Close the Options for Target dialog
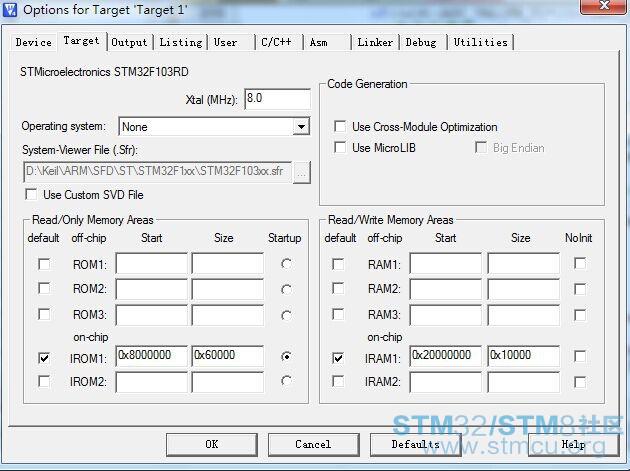Screen dimensions: 630x471 point(604,6)
